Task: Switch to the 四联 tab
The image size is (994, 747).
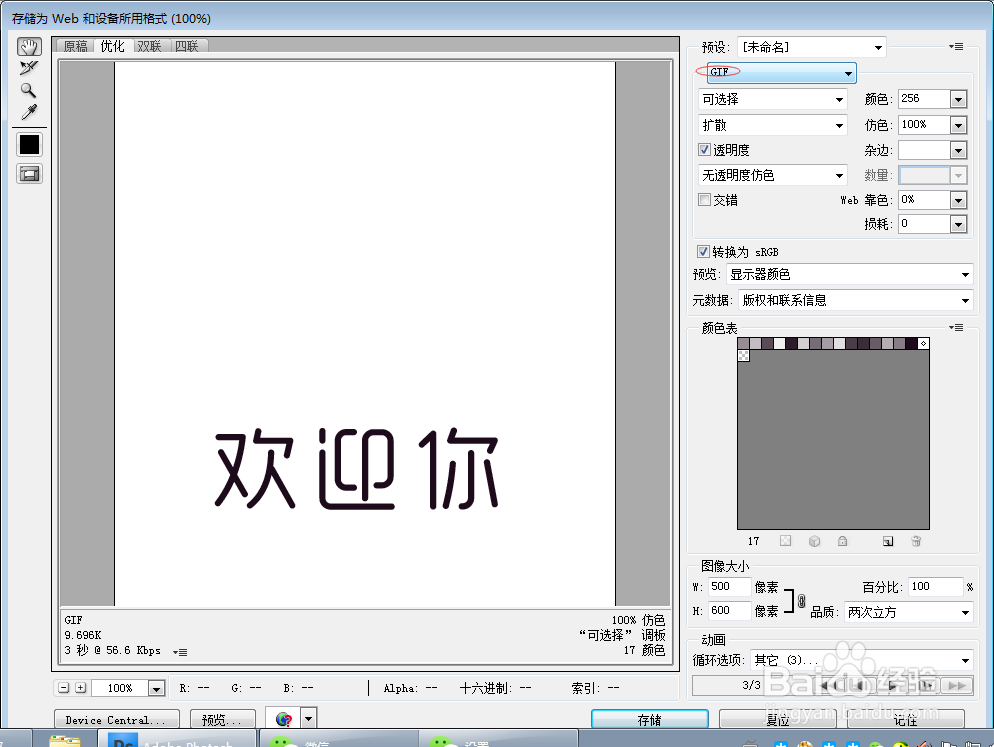Action: (186, 44)
